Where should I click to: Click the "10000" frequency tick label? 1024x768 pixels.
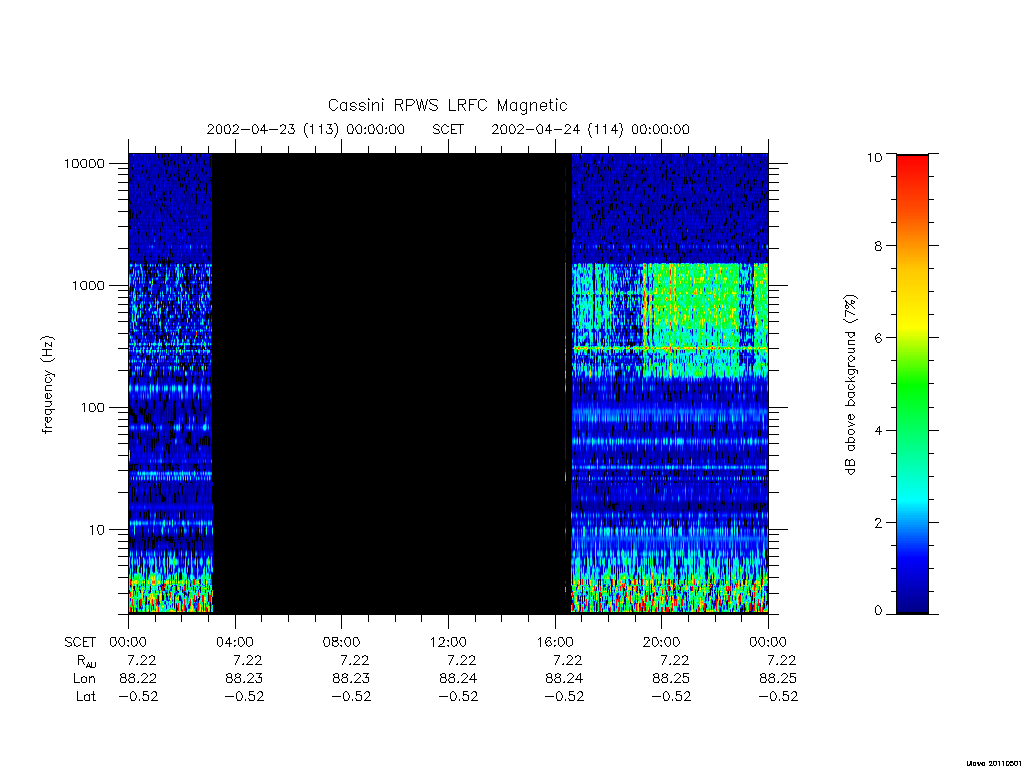(84, 163)
